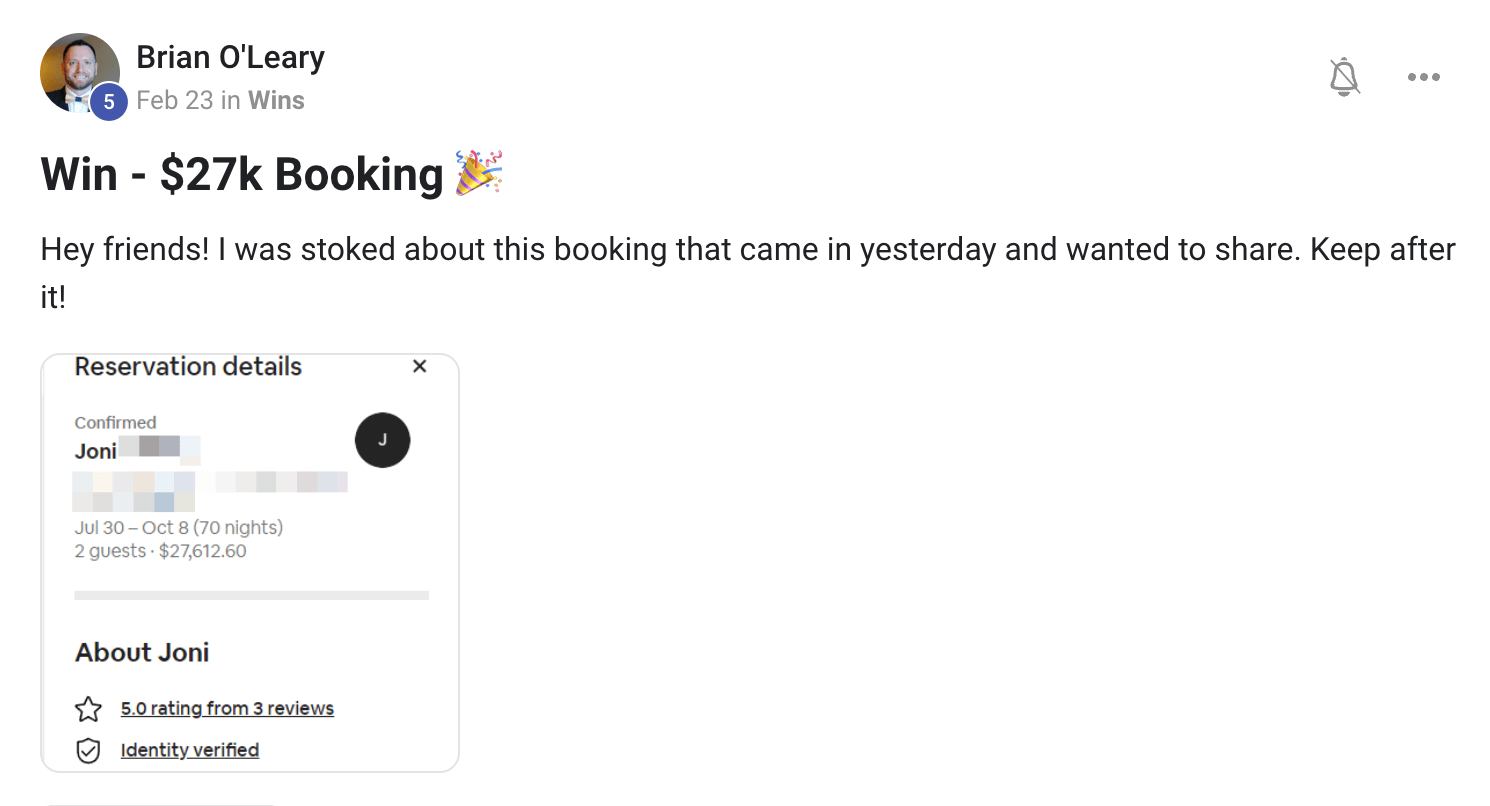Click the star rating icon
The width and height of the screenshot is (1490, 806).
pyautogui.click(x=89, y=710)
